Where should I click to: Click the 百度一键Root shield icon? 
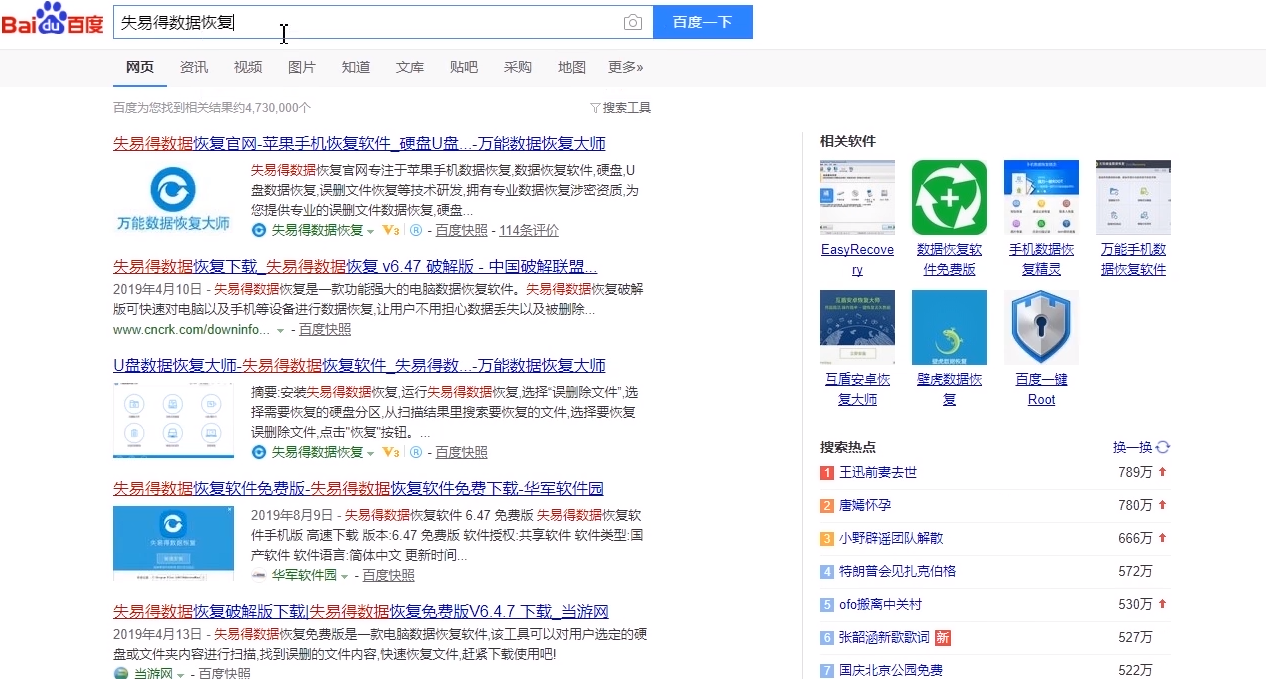click(x=1041, y=328)
